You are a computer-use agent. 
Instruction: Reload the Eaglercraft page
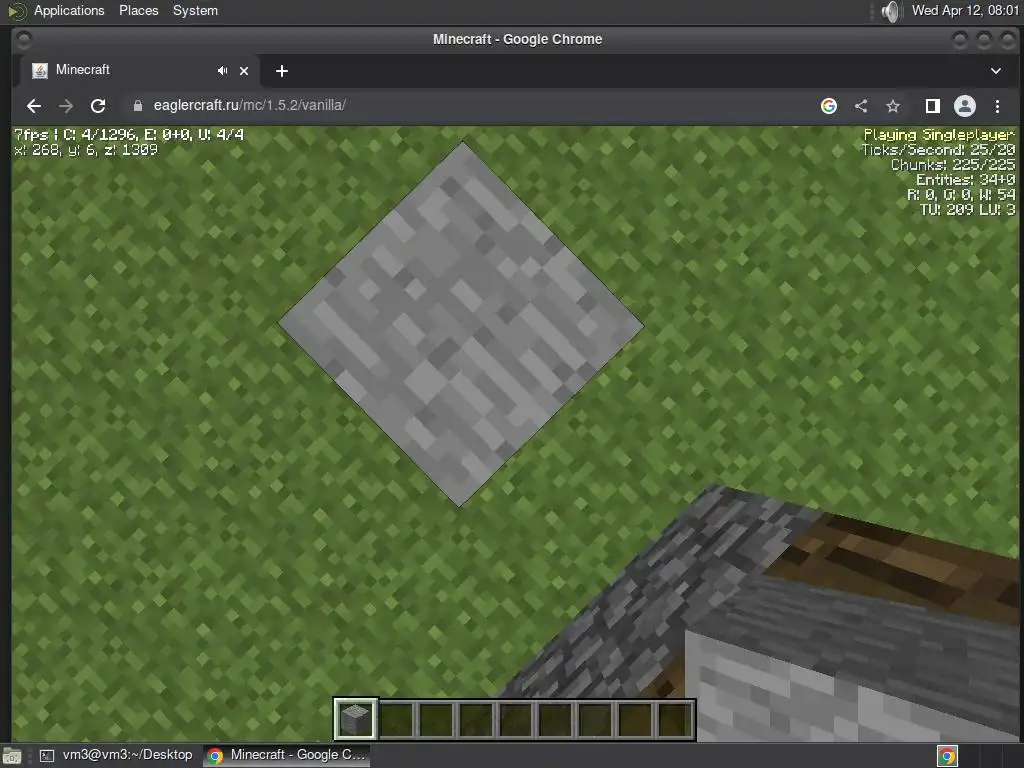coord(98,106)
